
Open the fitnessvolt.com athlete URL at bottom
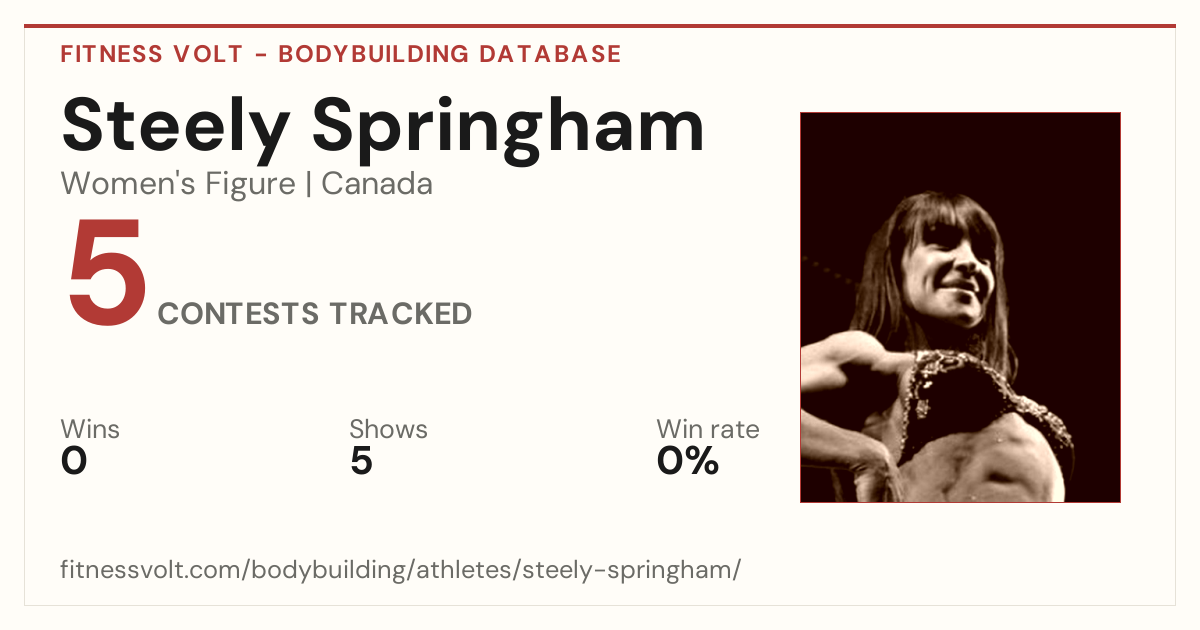(401, 571)
